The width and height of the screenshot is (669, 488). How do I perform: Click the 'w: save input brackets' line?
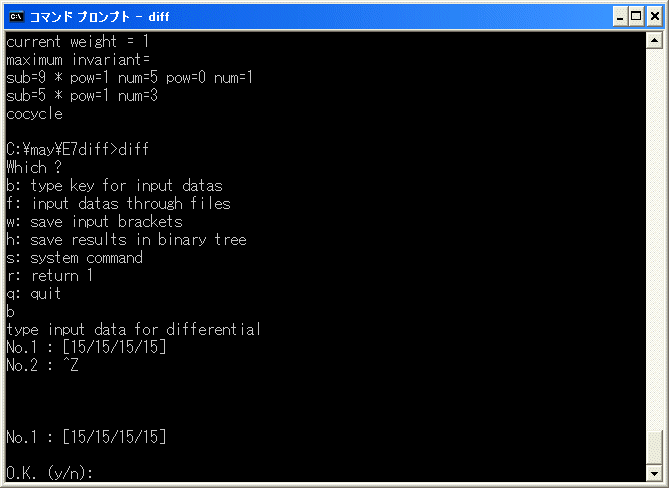tap(94, 221)
